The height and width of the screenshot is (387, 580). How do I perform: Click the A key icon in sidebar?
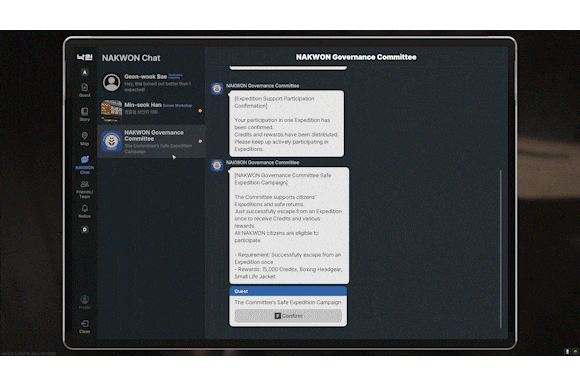85,72
